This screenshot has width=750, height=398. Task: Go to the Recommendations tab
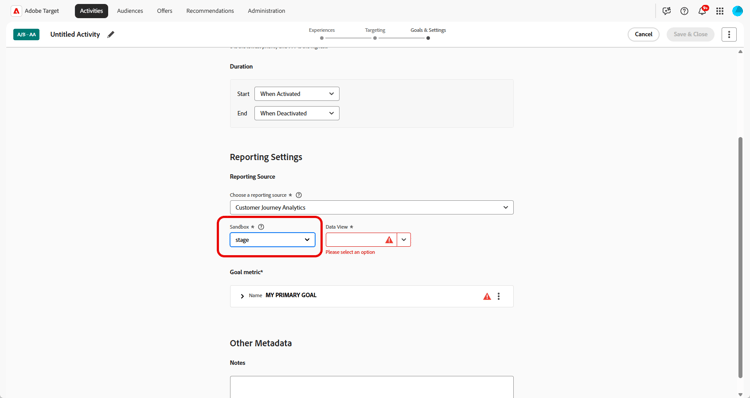point(210,11)
